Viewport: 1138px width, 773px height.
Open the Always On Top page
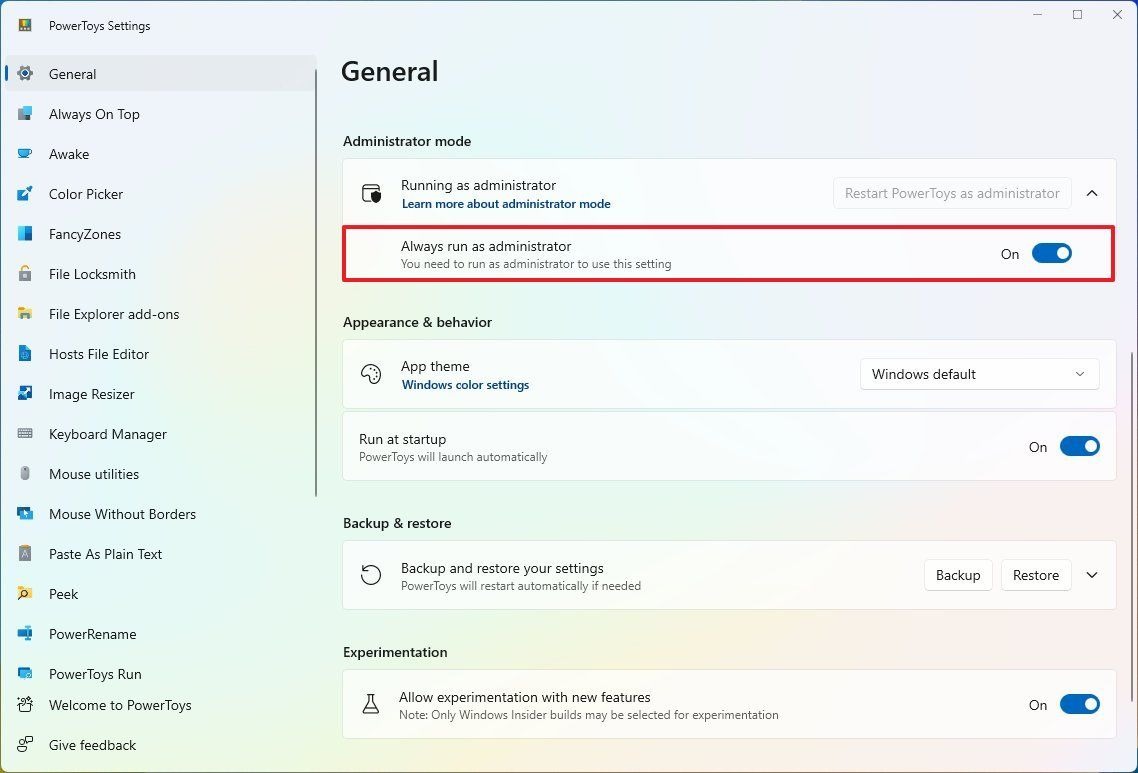pos(160,113)
